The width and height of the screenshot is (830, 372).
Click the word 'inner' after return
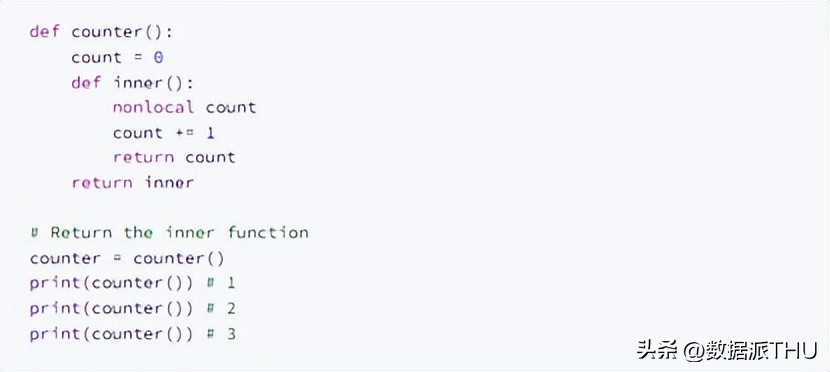coord(169,183)
